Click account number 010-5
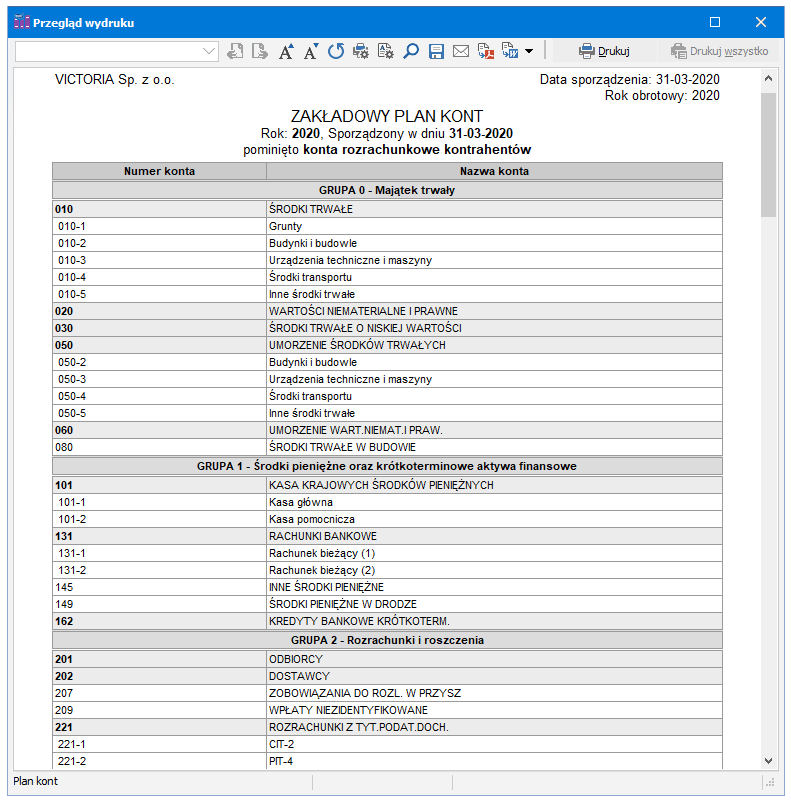 (x=72, y=294)
